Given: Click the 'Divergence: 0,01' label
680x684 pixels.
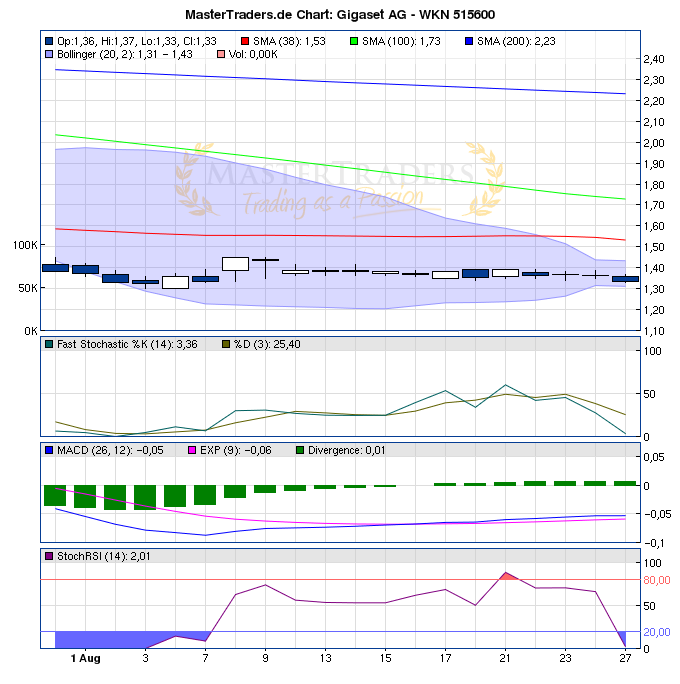Looking at the screenshot, I should [x=347, y=450].
